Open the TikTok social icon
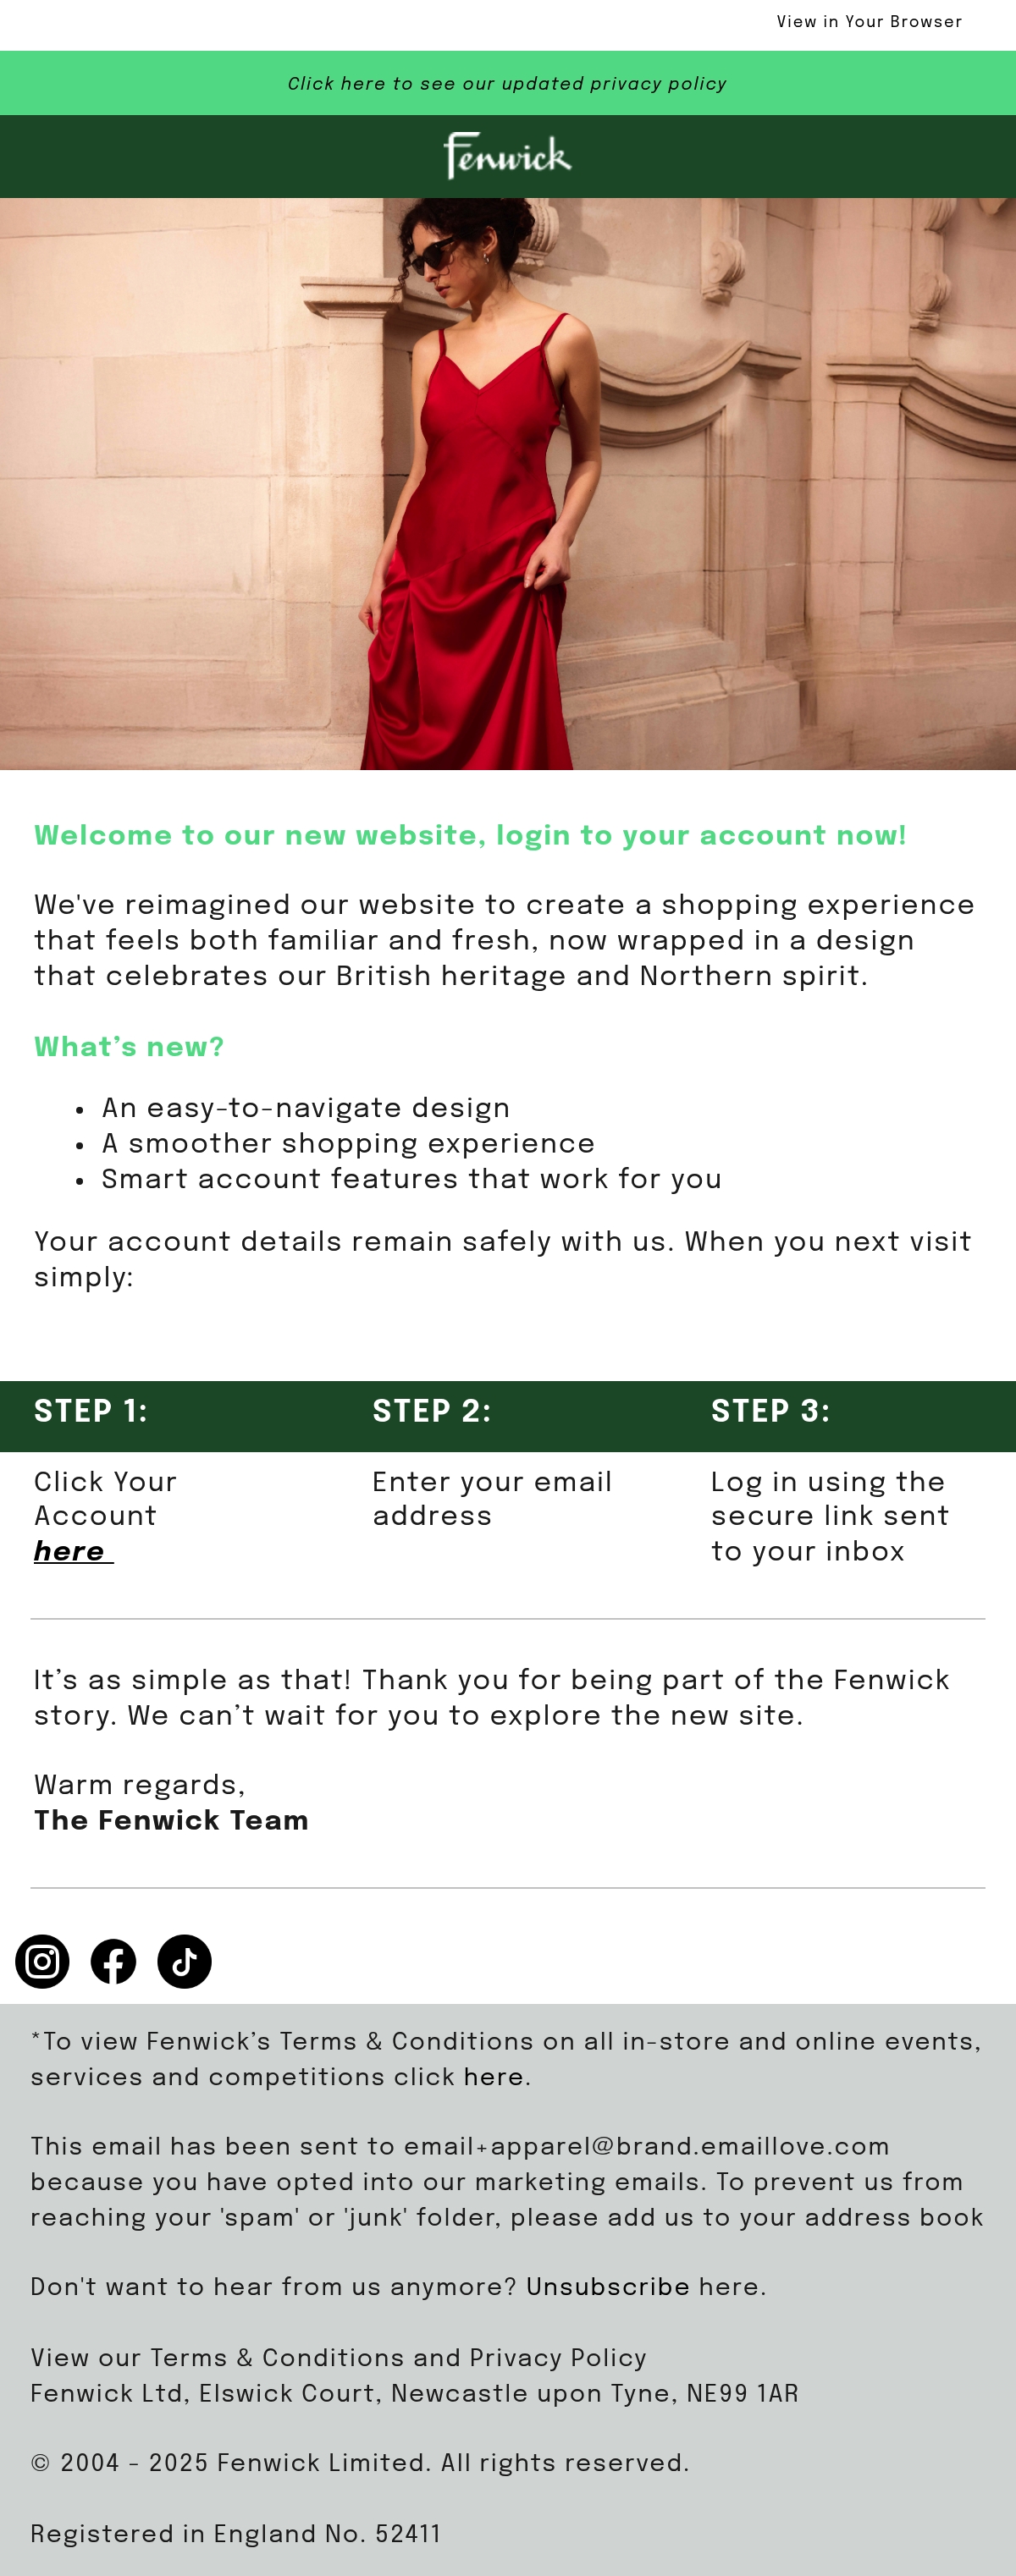 coord(184,1961)
